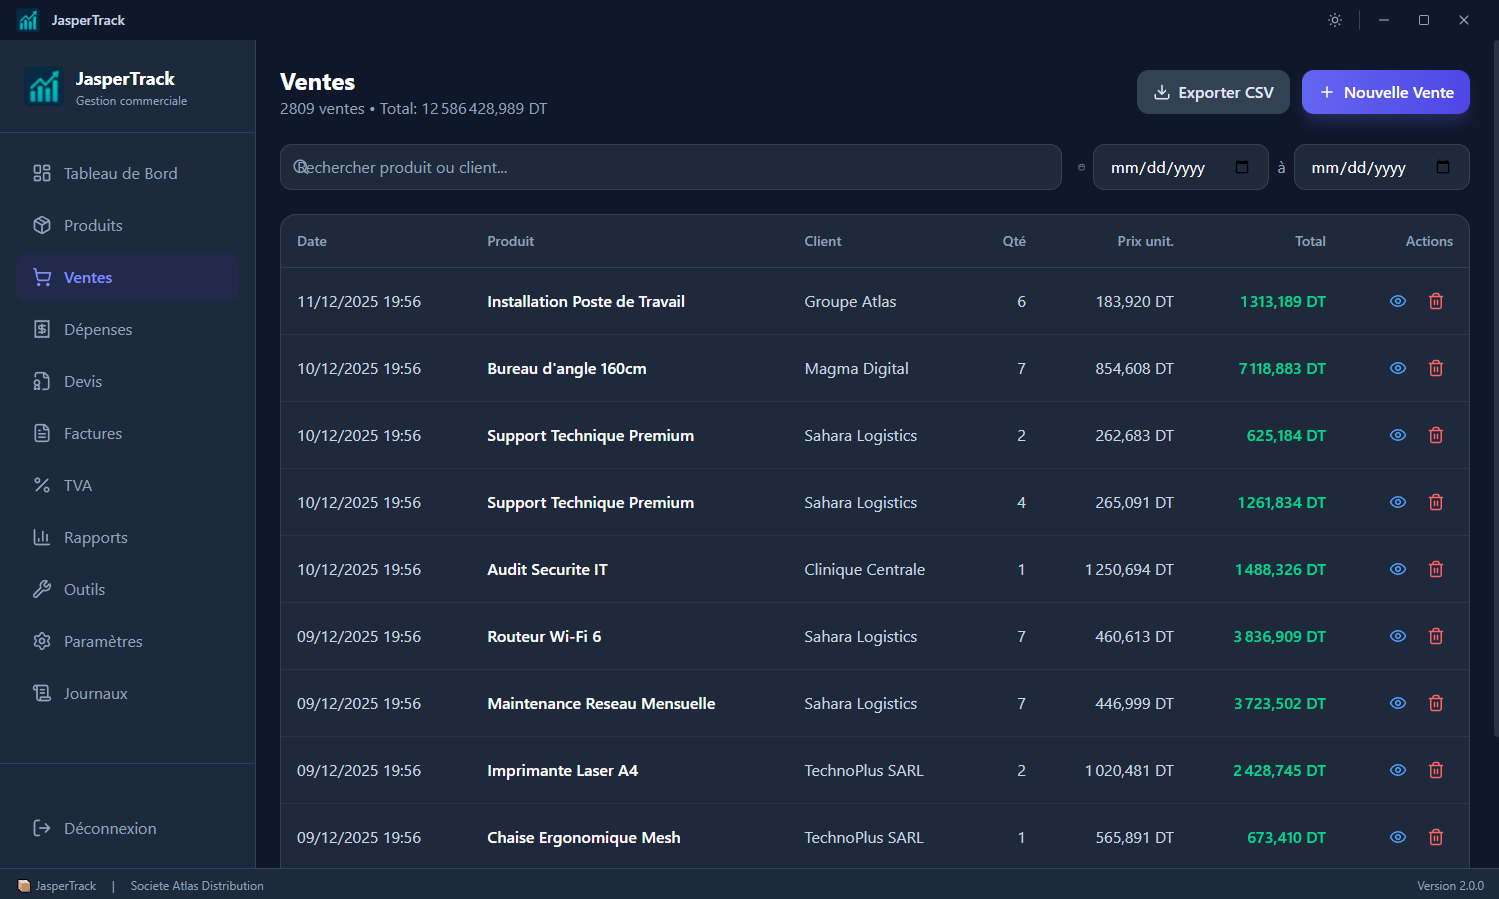
Task: Click the small filter icon before the dates
Action: point(1081,167)
